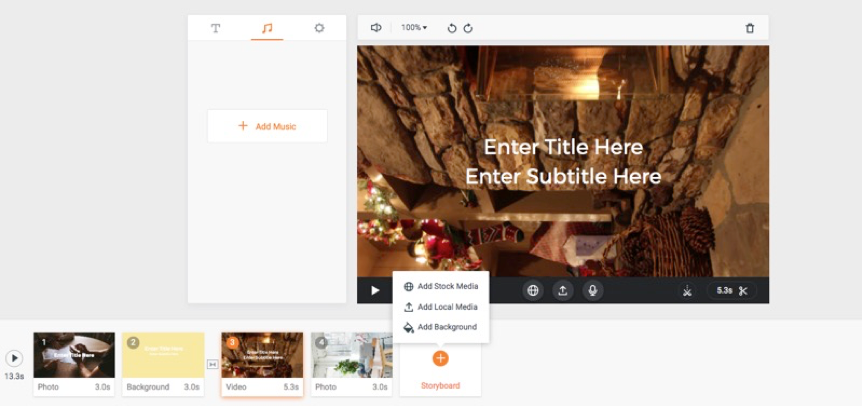This screenshot has width=862, height=406.
Task: Click the globe stock media icon
Action: (533, 291)
